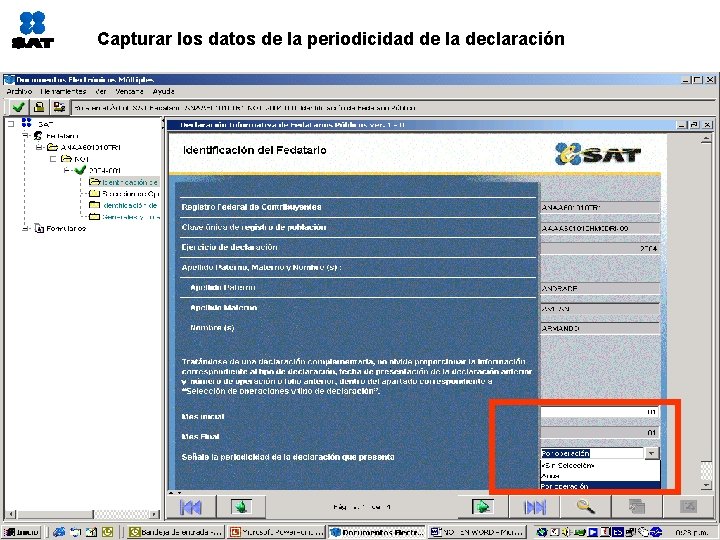
Task: Click the padlock toolbar icon
Action: [39, 107]
